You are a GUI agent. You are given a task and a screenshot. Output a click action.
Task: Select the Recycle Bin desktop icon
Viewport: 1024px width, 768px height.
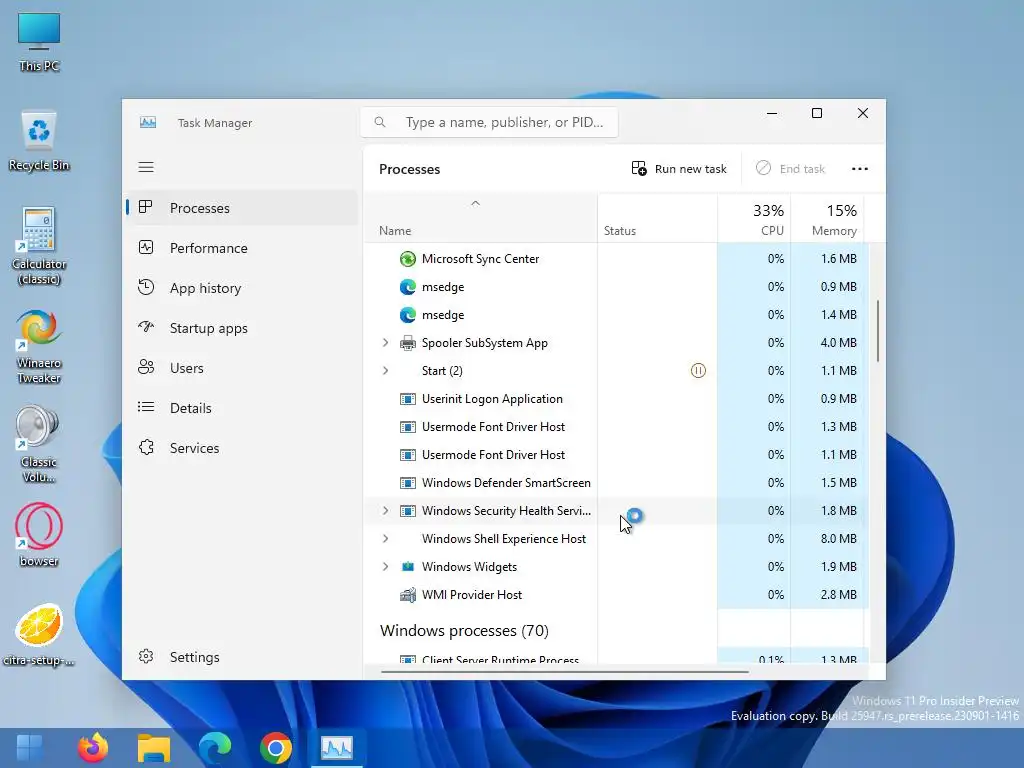pos(39,140)
